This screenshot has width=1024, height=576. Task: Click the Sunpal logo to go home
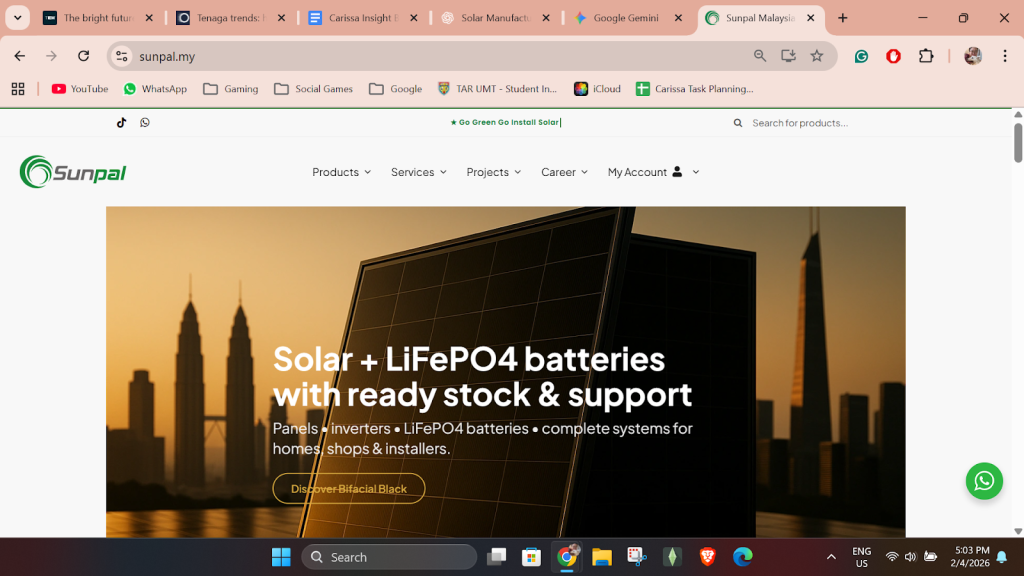click(71, 171)
